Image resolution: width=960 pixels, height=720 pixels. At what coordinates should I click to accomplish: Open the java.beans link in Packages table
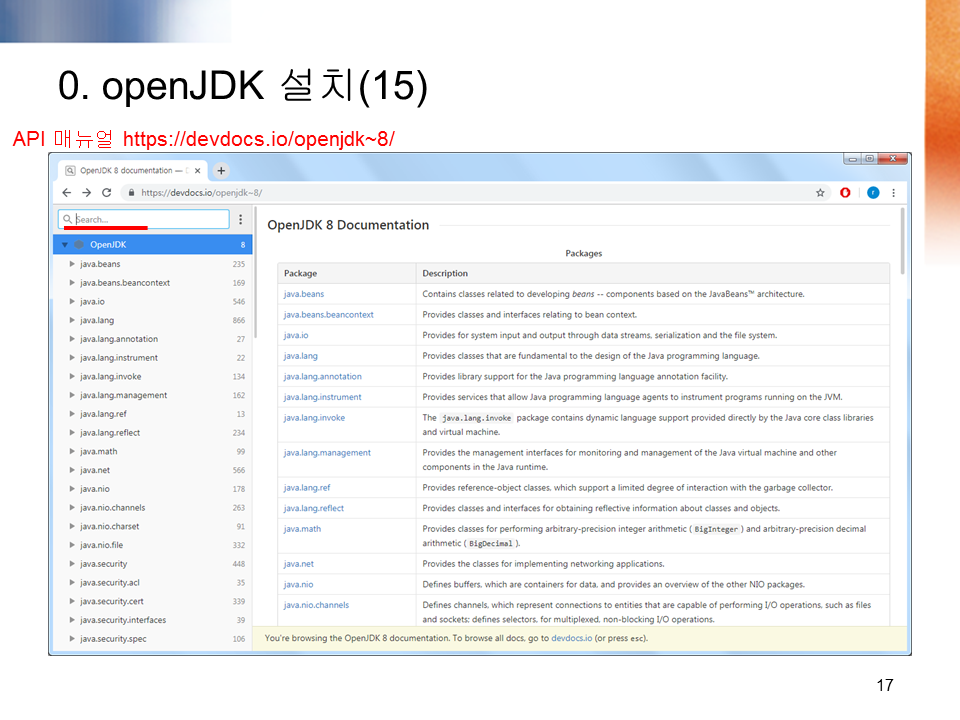click(x=304, y=294)
